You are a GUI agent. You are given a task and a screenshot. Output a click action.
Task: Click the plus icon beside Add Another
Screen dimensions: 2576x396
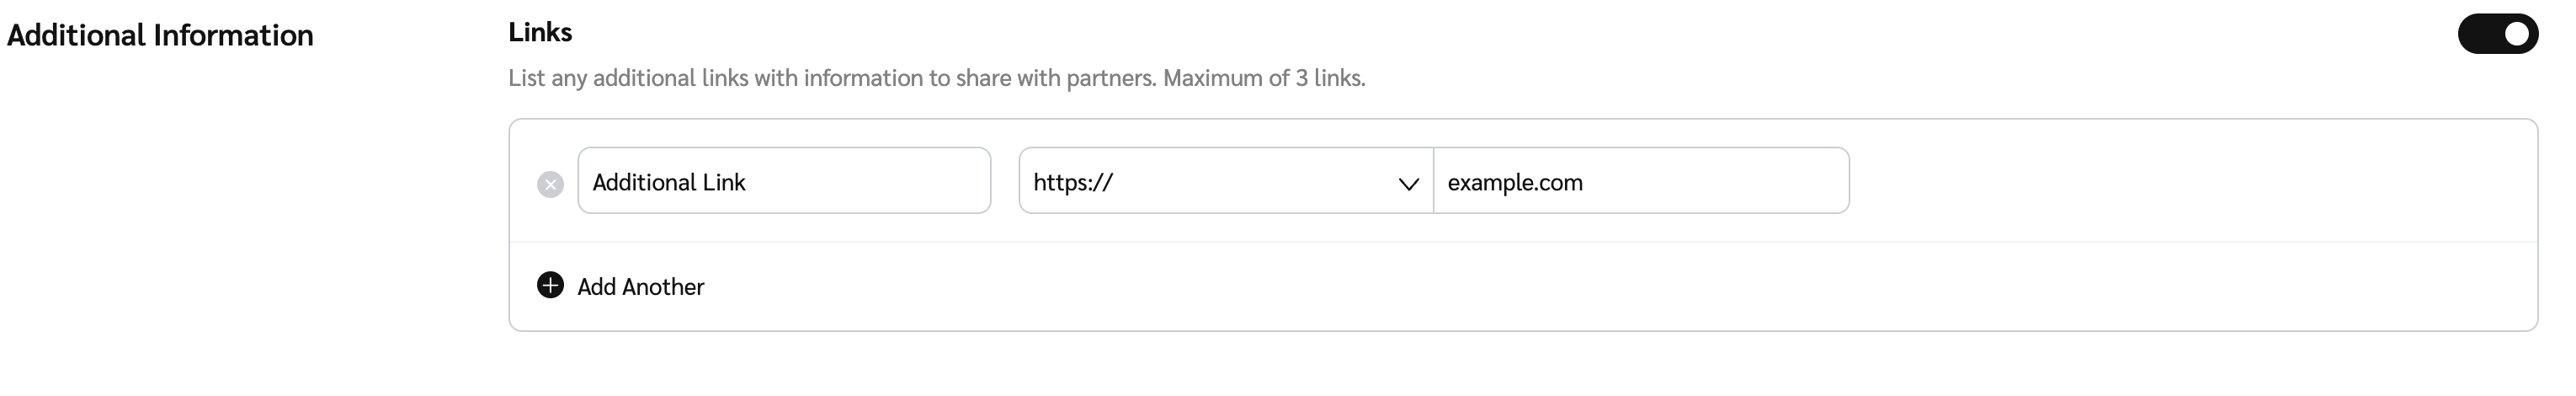point(550,286)
